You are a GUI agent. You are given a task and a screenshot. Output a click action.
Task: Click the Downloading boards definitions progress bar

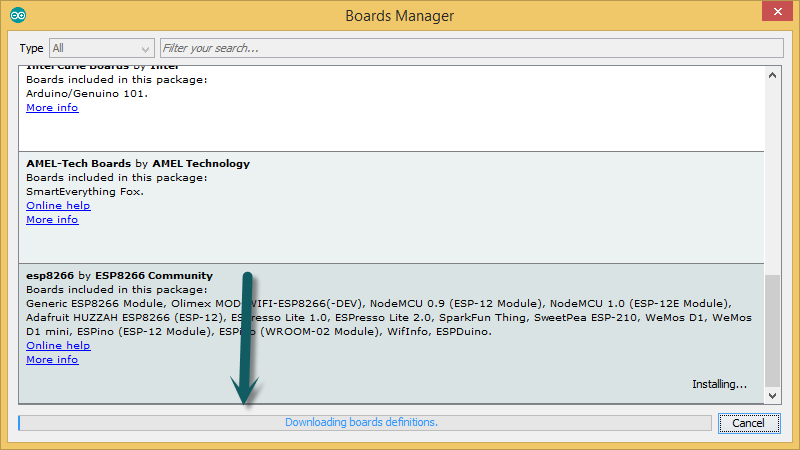click(x=365, y=422)
